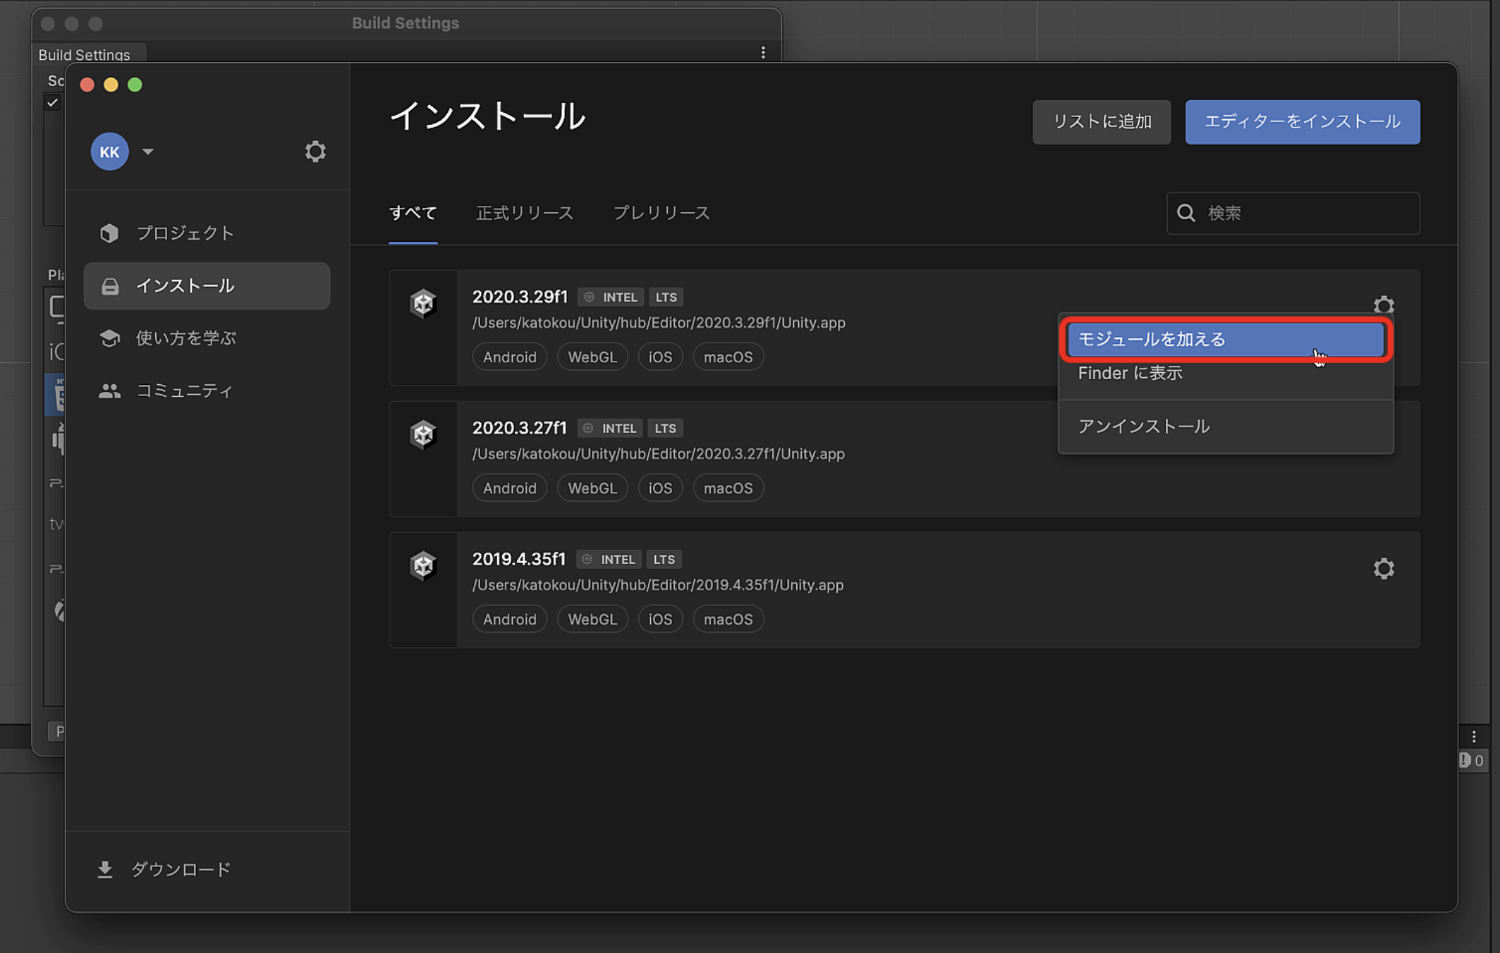Click the インストール drive icon

pos(110,287)
